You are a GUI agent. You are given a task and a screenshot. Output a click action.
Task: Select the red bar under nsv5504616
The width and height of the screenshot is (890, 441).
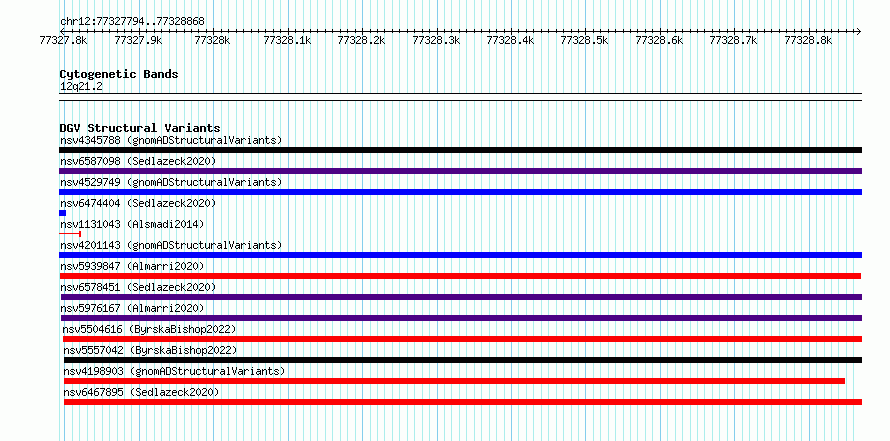[x=463, y=339]
